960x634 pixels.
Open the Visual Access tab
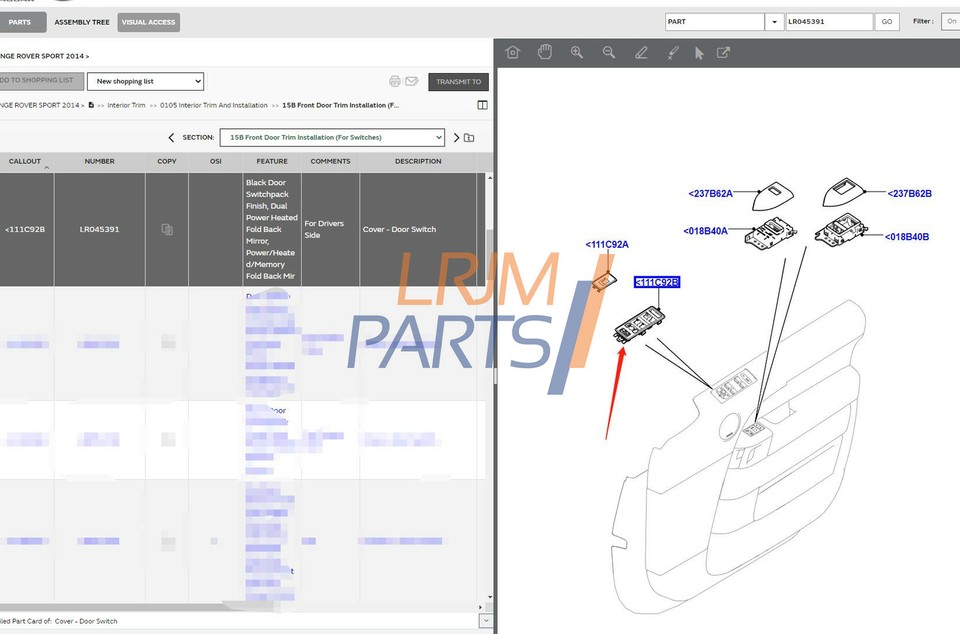pyautogui.click(x=148, y=22)
